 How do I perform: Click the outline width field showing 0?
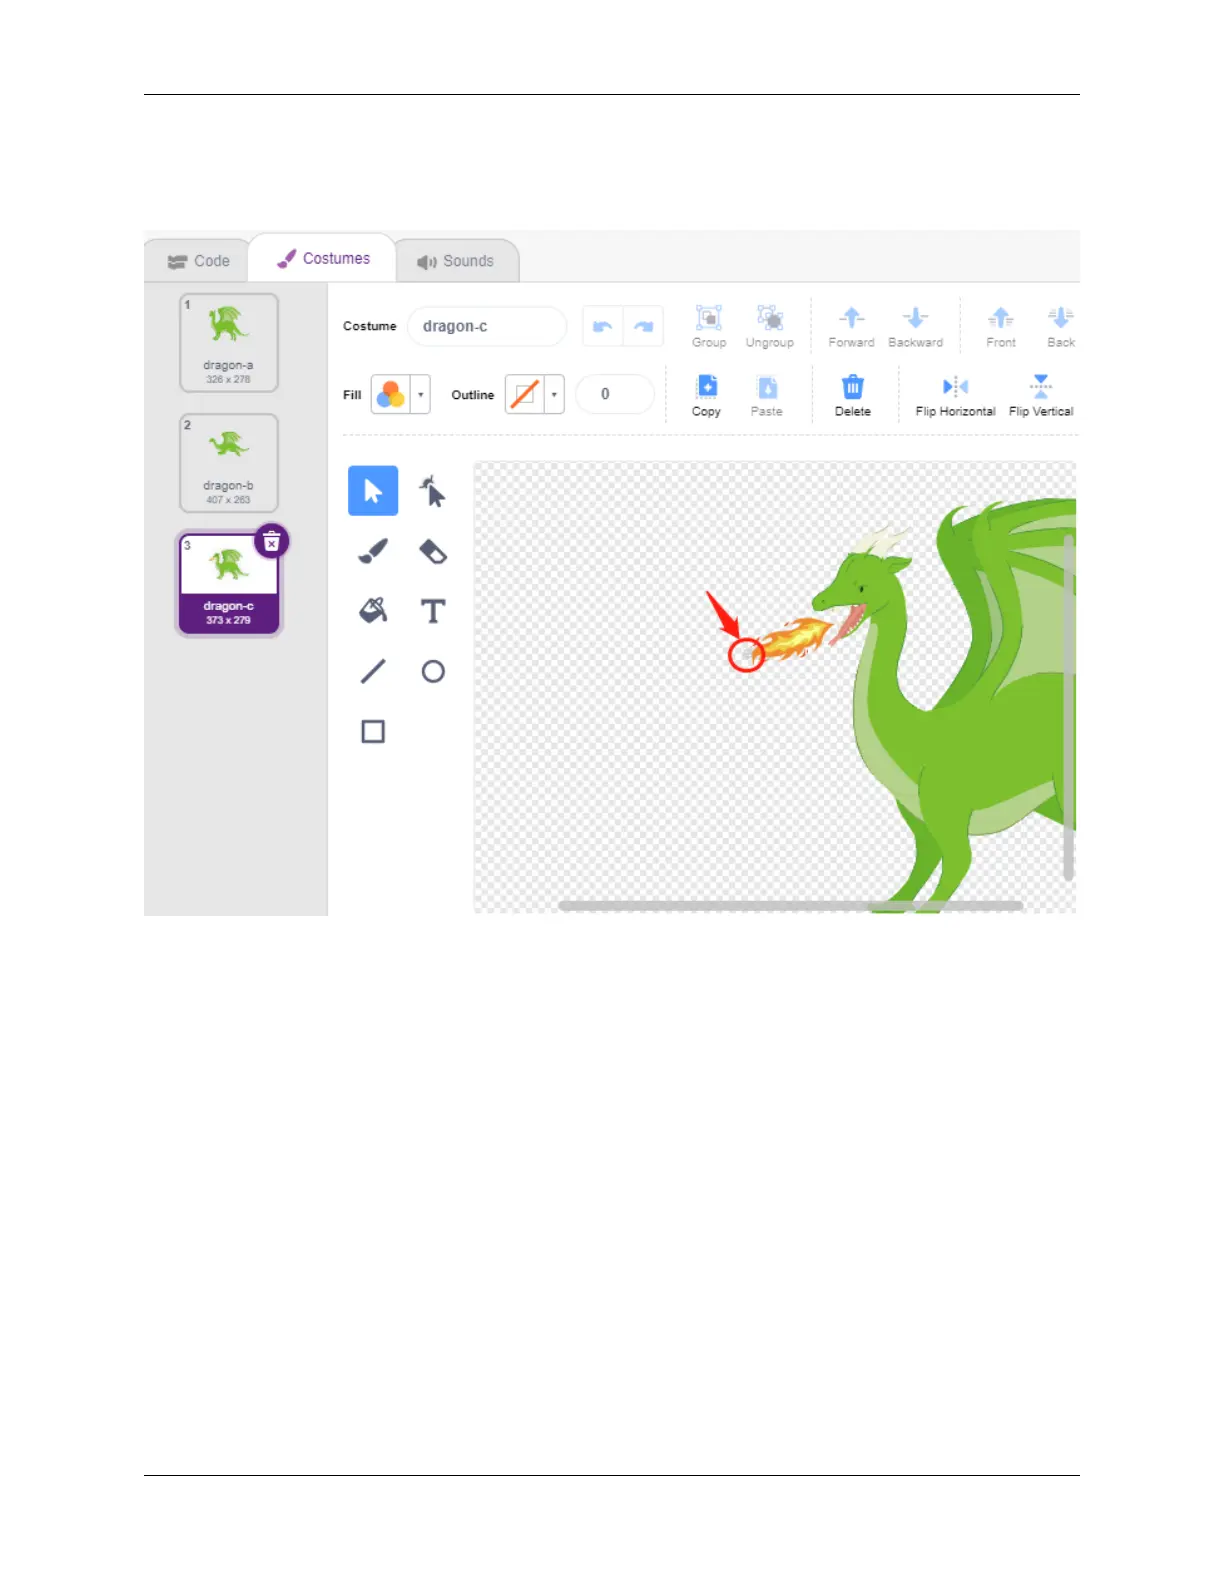coord(614,394)
